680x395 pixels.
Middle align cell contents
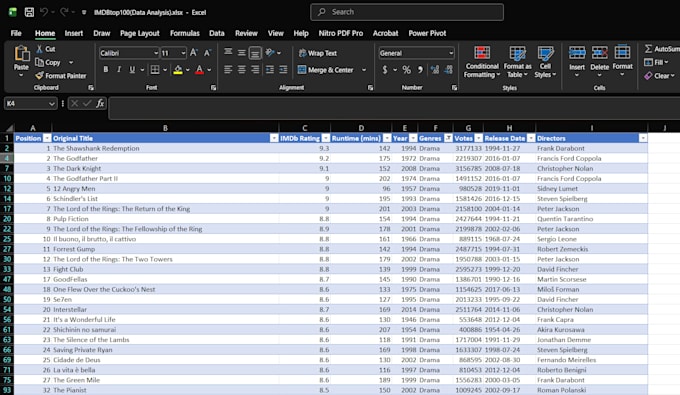tap(242, 52)
